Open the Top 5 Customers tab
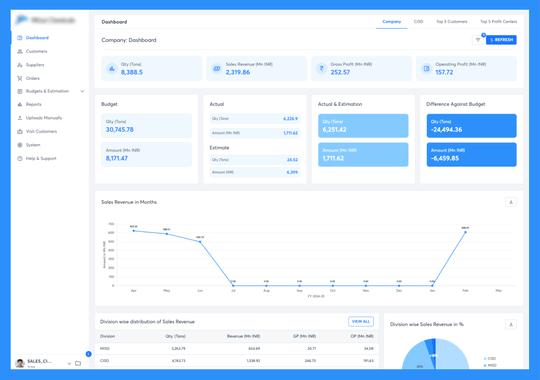The width and height of the screenshot is (540, 380). [451, 22]
